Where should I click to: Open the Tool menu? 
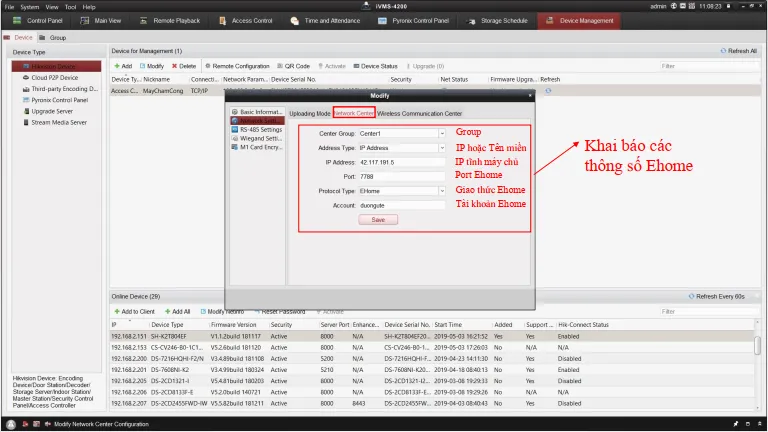point(71,6)
